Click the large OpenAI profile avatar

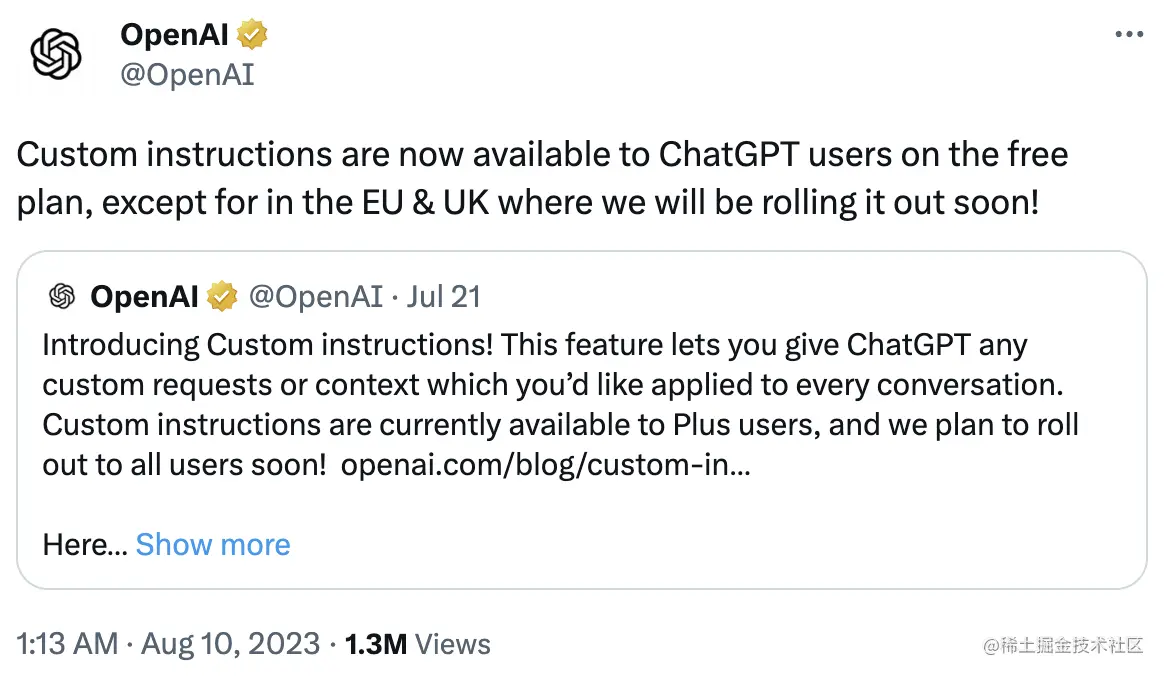coord(56,54)
